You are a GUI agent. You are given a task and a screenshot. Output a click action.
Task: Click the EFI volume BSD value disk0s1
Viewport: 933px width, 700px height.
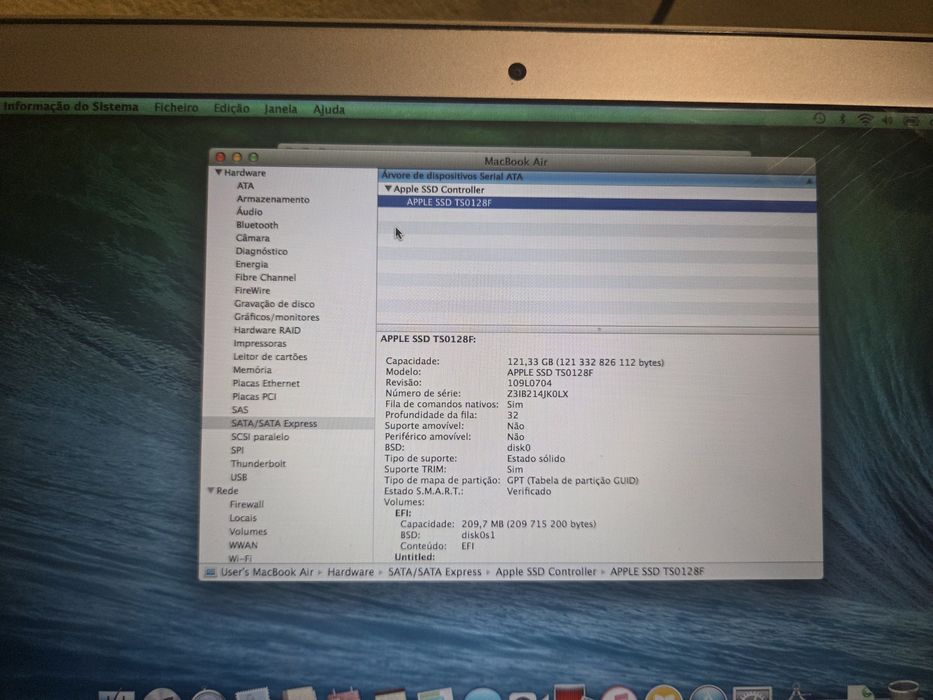pyautogui.click(x=478, y=535)
